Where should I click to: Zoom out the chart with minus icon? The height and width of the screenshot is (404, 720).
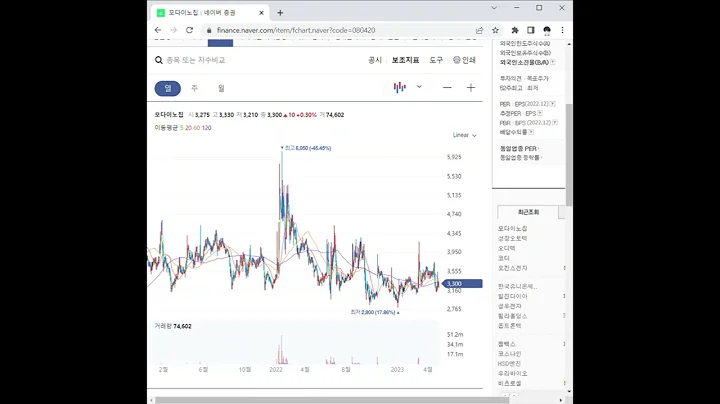447,88
